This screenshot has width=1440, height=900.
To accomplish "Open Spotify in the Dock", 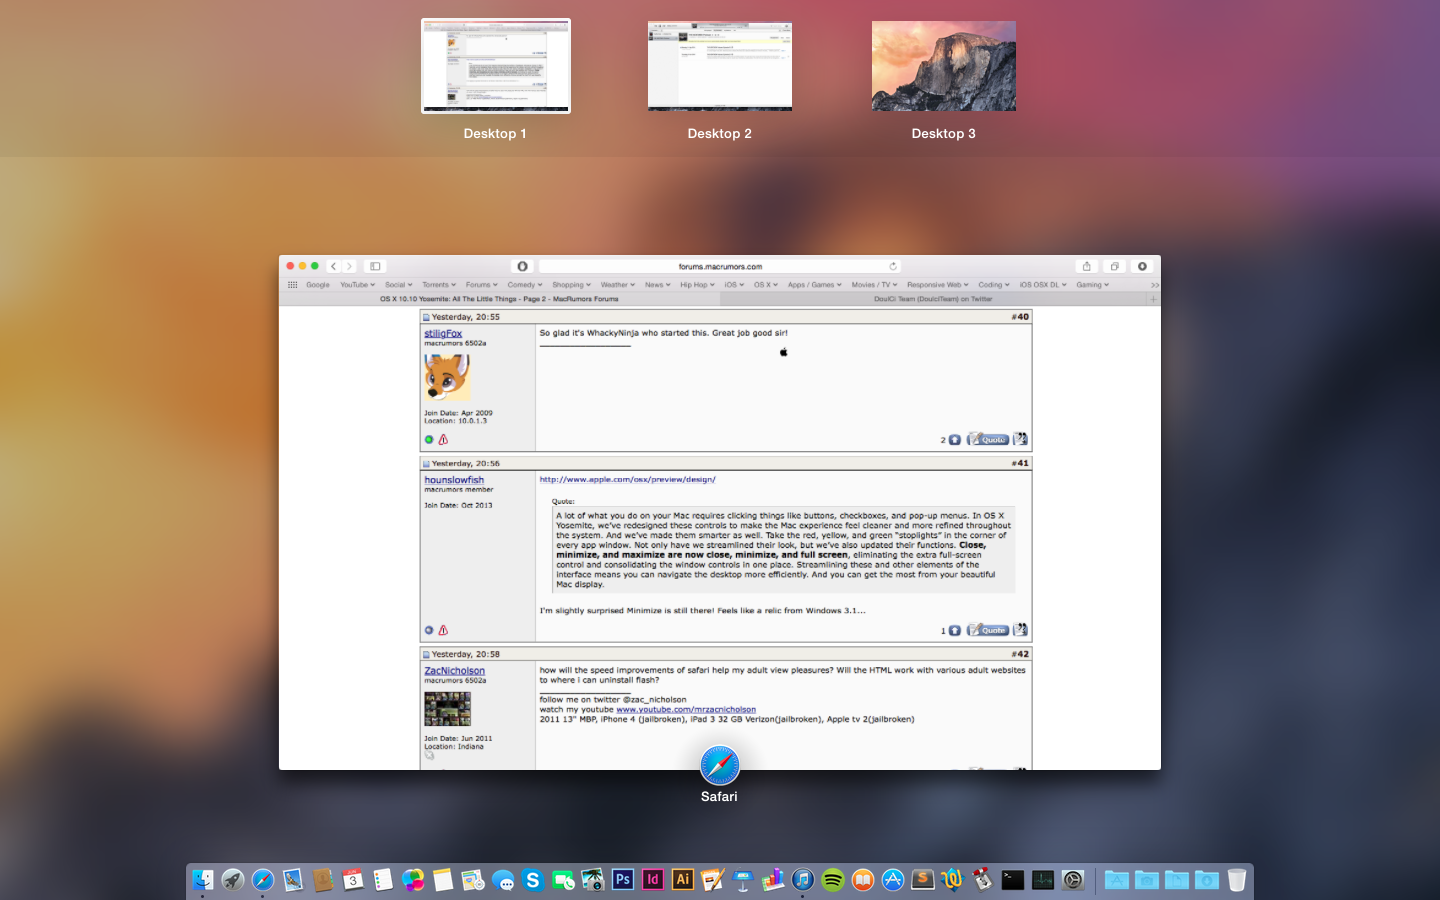I will pos(833,880).
